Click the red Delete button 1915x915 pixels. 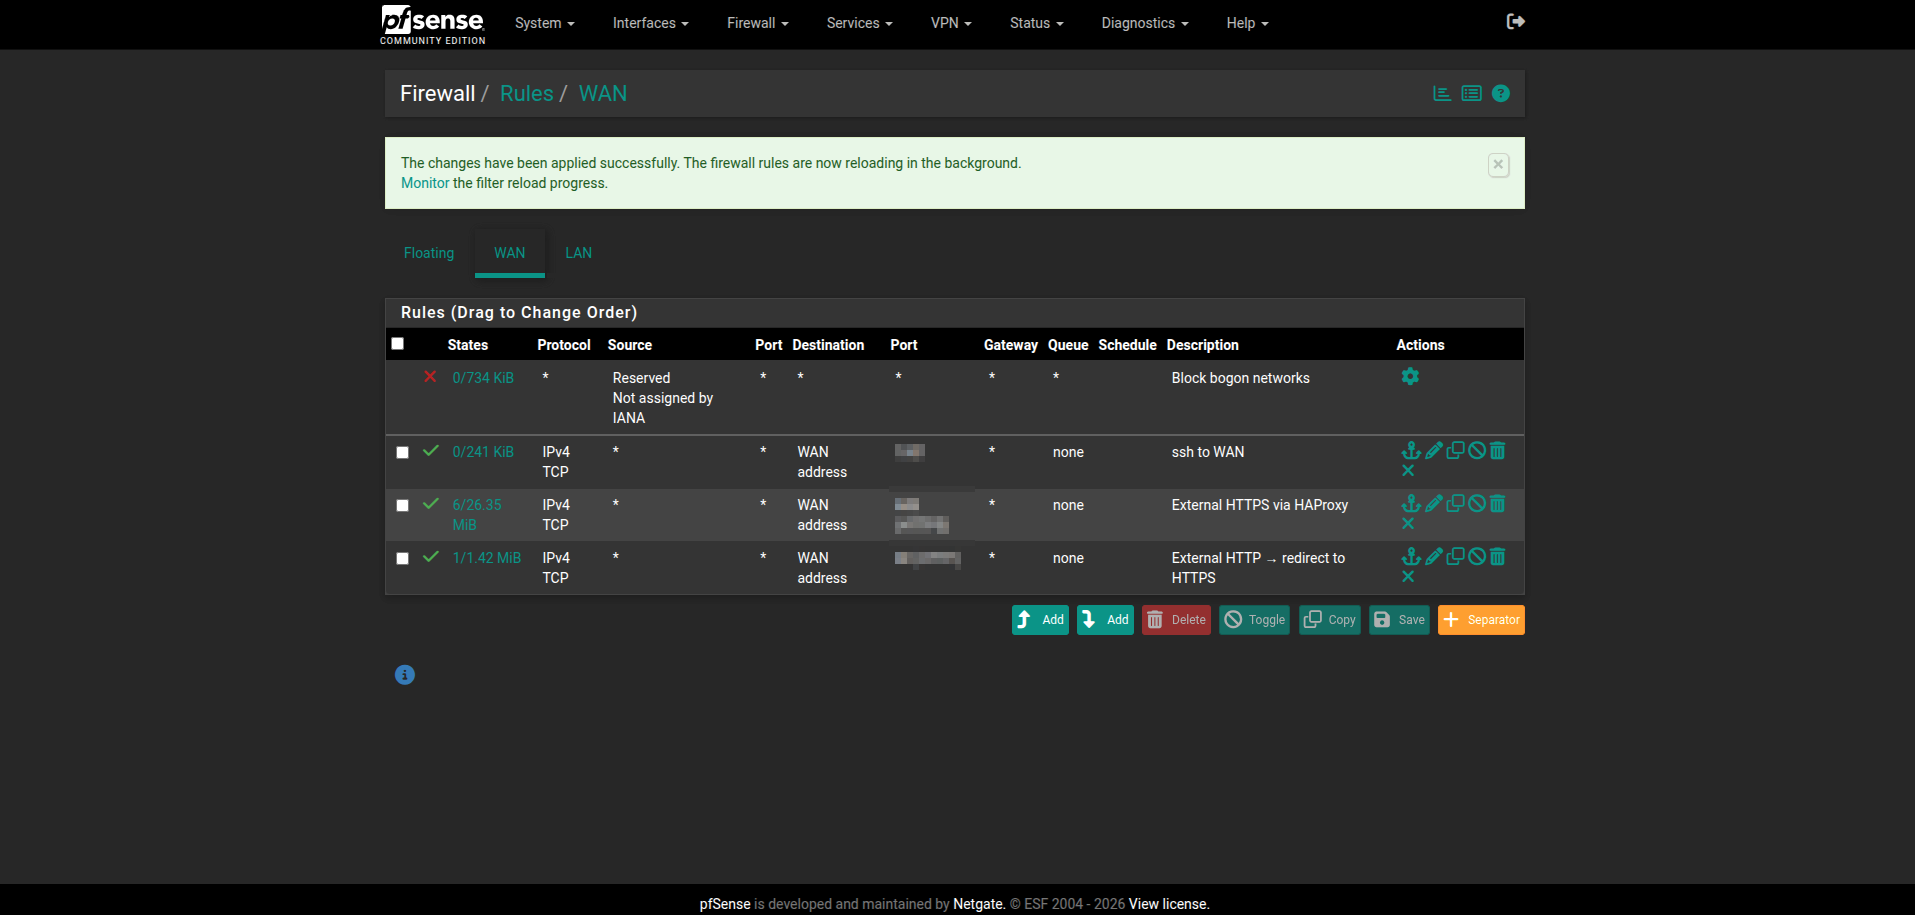1176,620
